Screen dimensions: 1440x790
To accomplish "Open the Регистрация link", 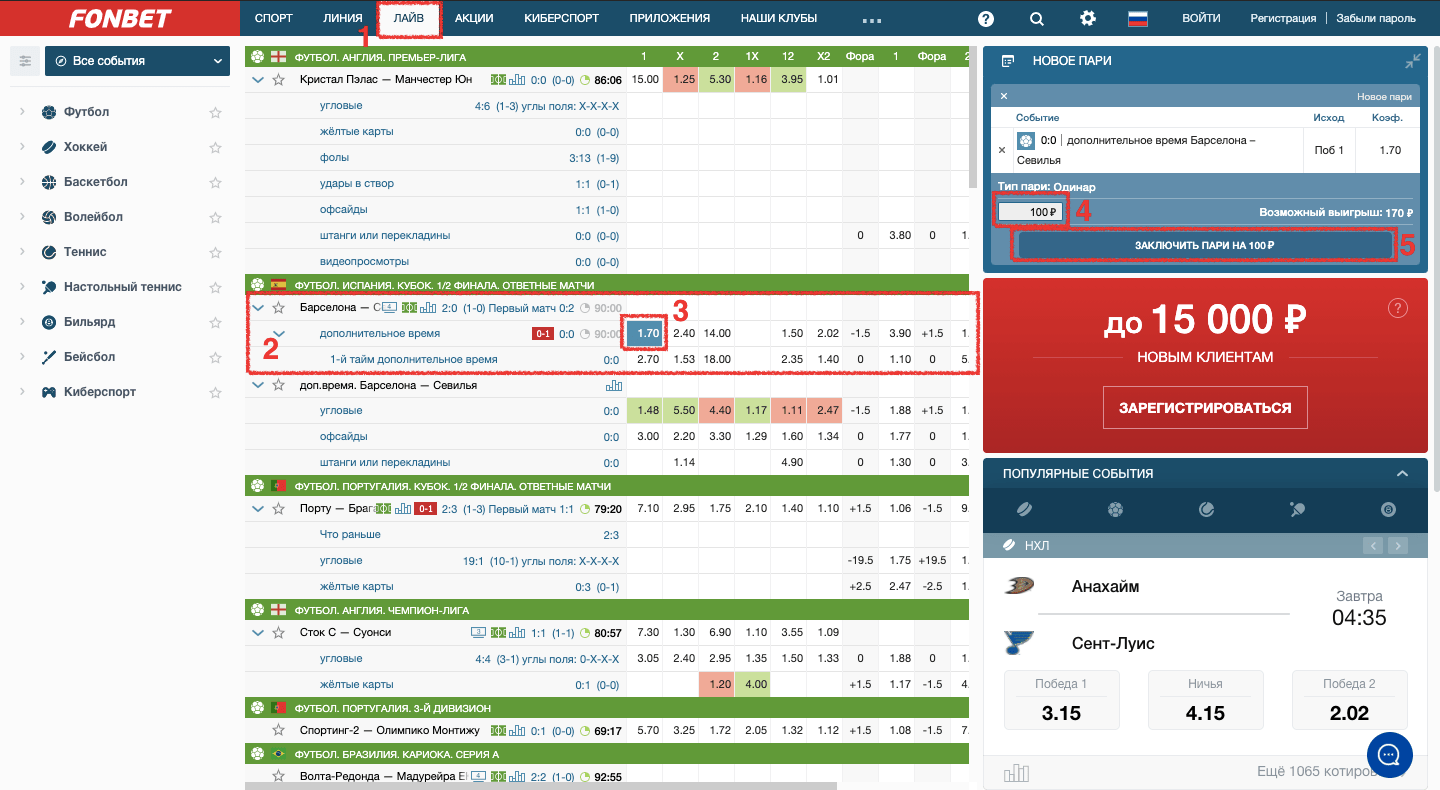I will click(x=1283, y=18).
